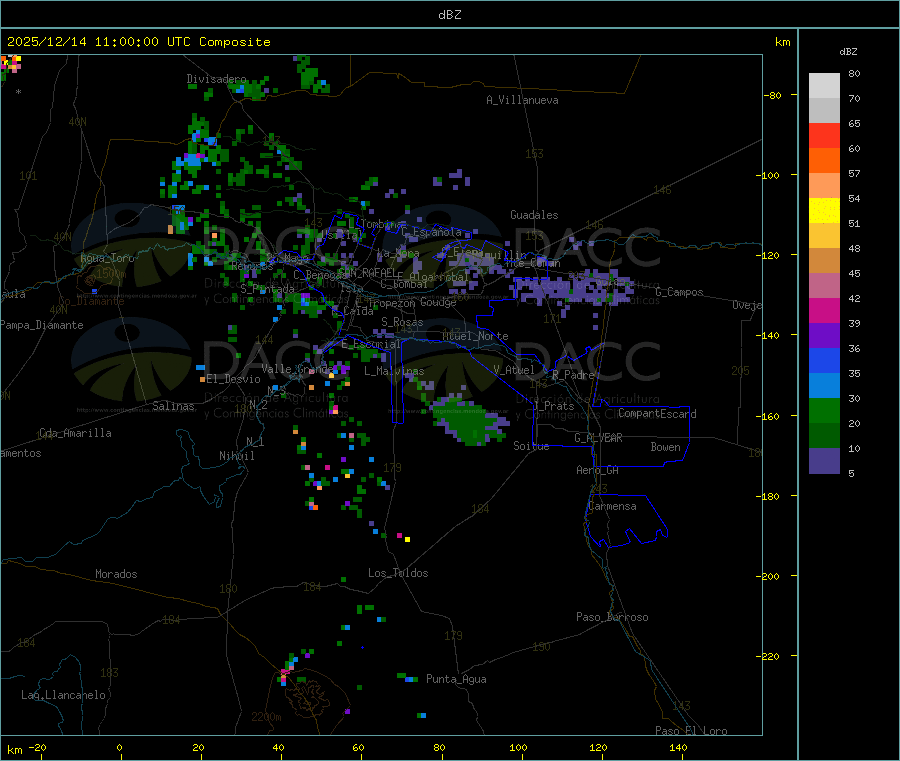
Task: Click the Soitue label
Action: (x=531, y=446)
